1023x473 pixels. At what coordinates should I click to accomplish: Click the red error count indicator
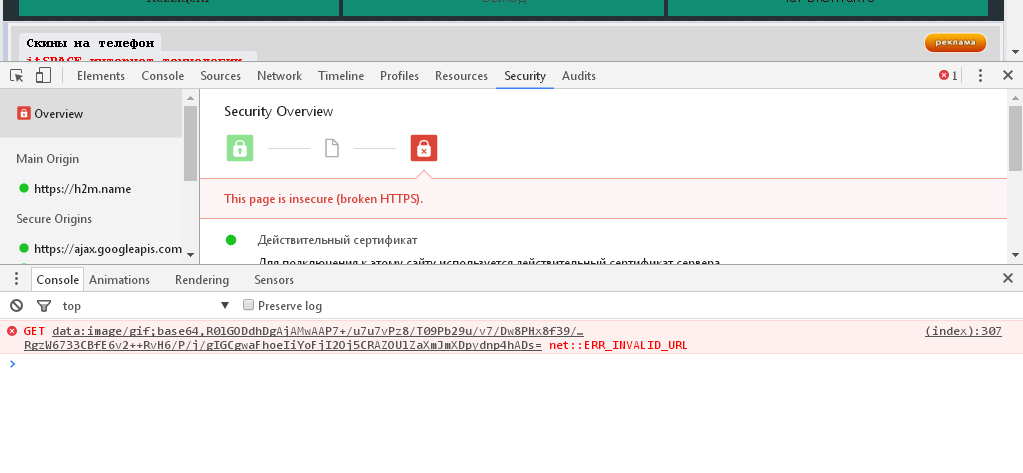coord(948,76)
